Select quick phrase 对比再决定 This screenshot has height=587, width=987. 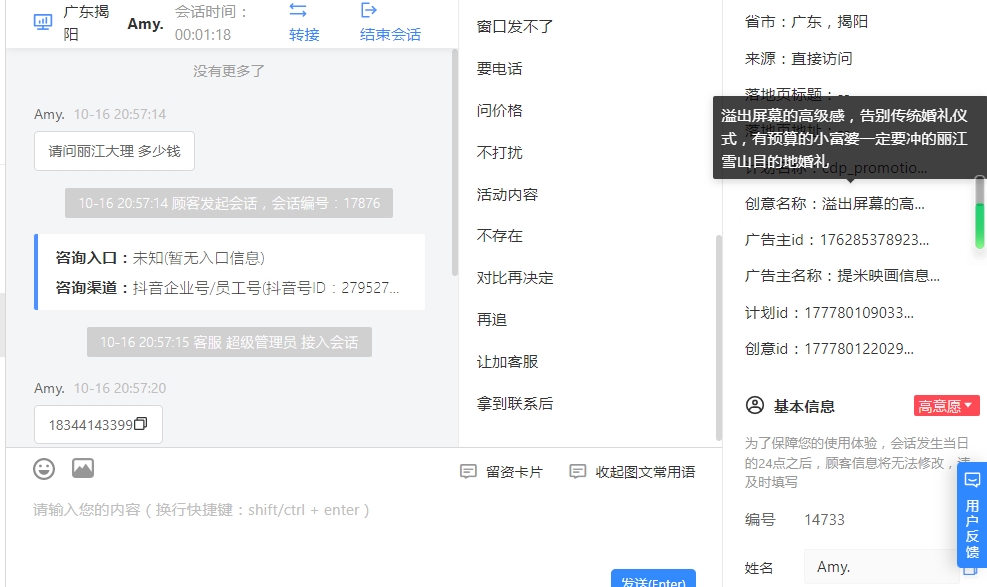pyautogui.click(x=515, y=277)
